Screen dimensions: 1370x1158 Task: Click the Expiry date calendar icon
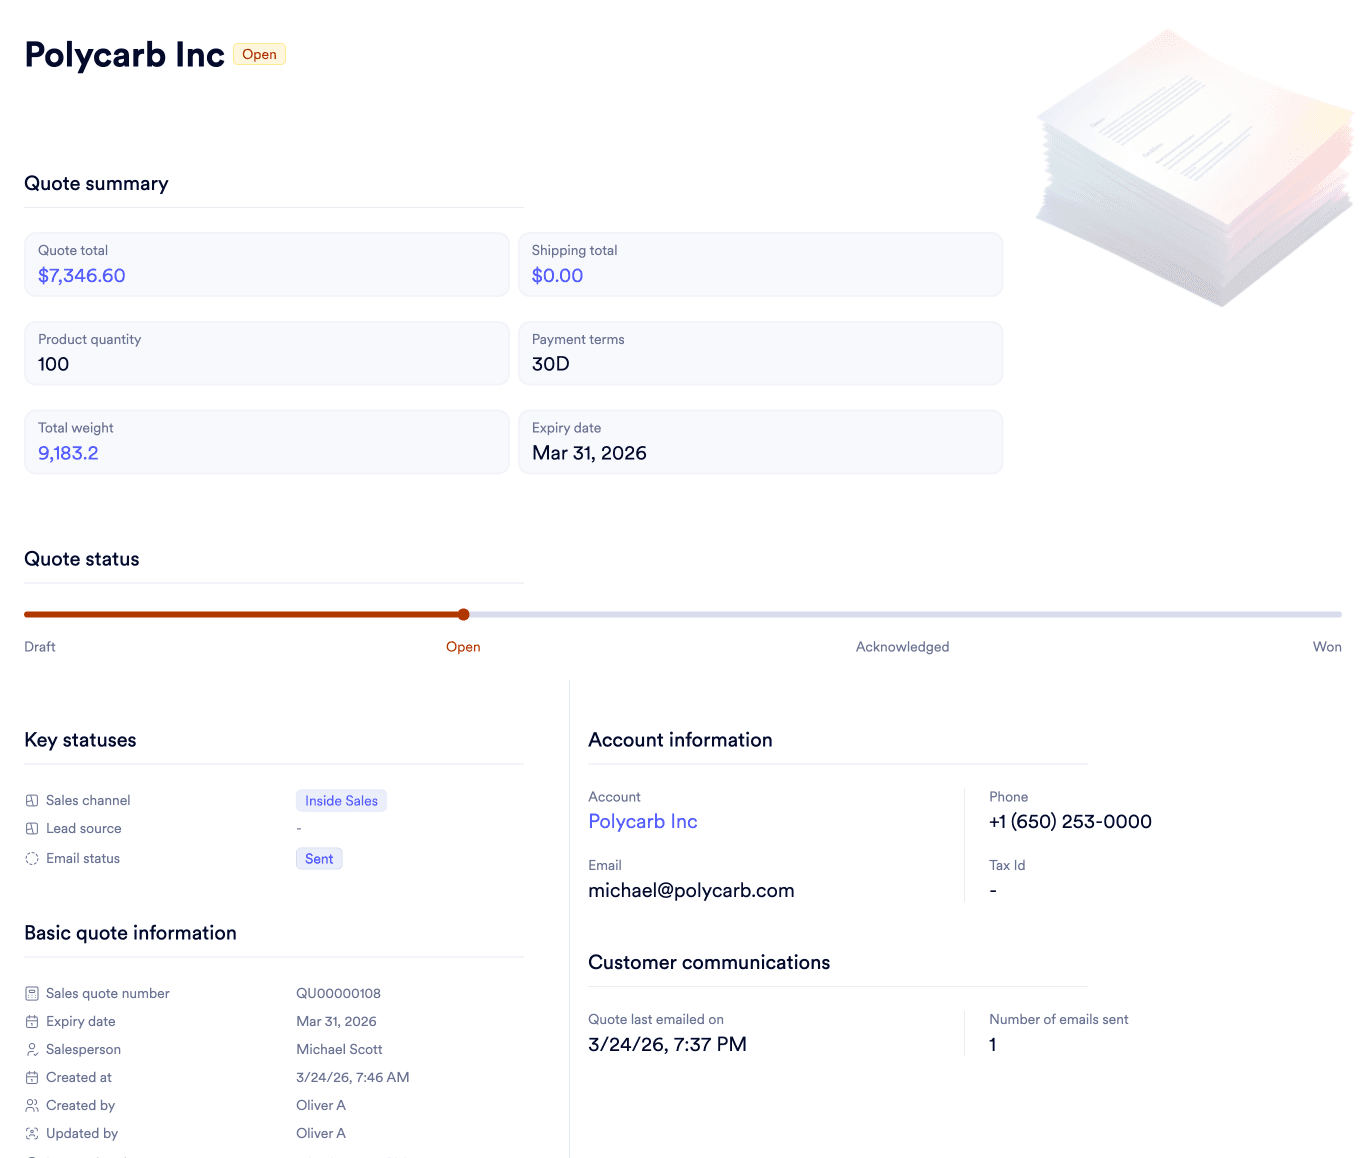[x=31, y=1021]
